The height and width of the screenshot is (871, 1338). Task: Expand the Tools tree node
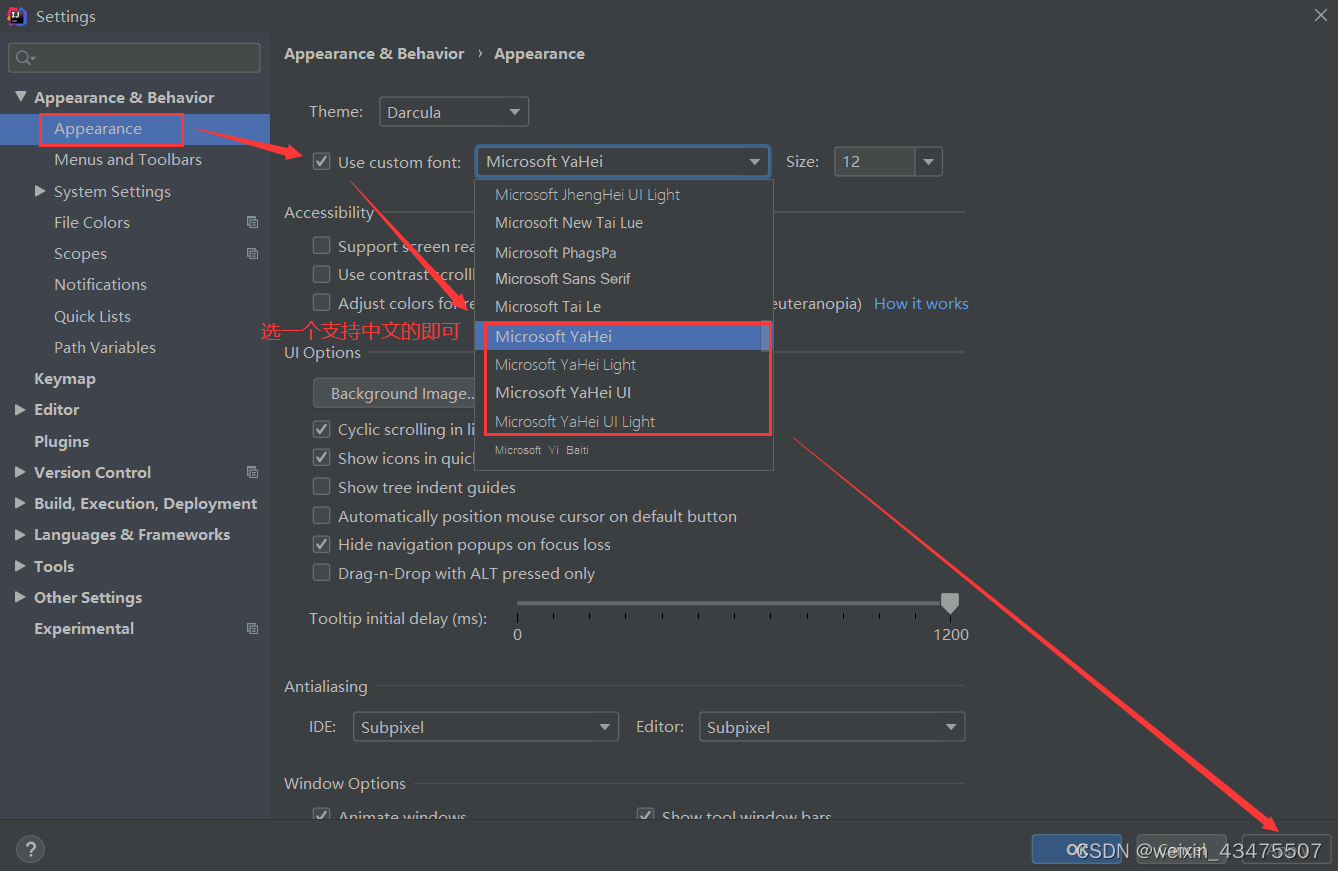click(x=21, y=566)
